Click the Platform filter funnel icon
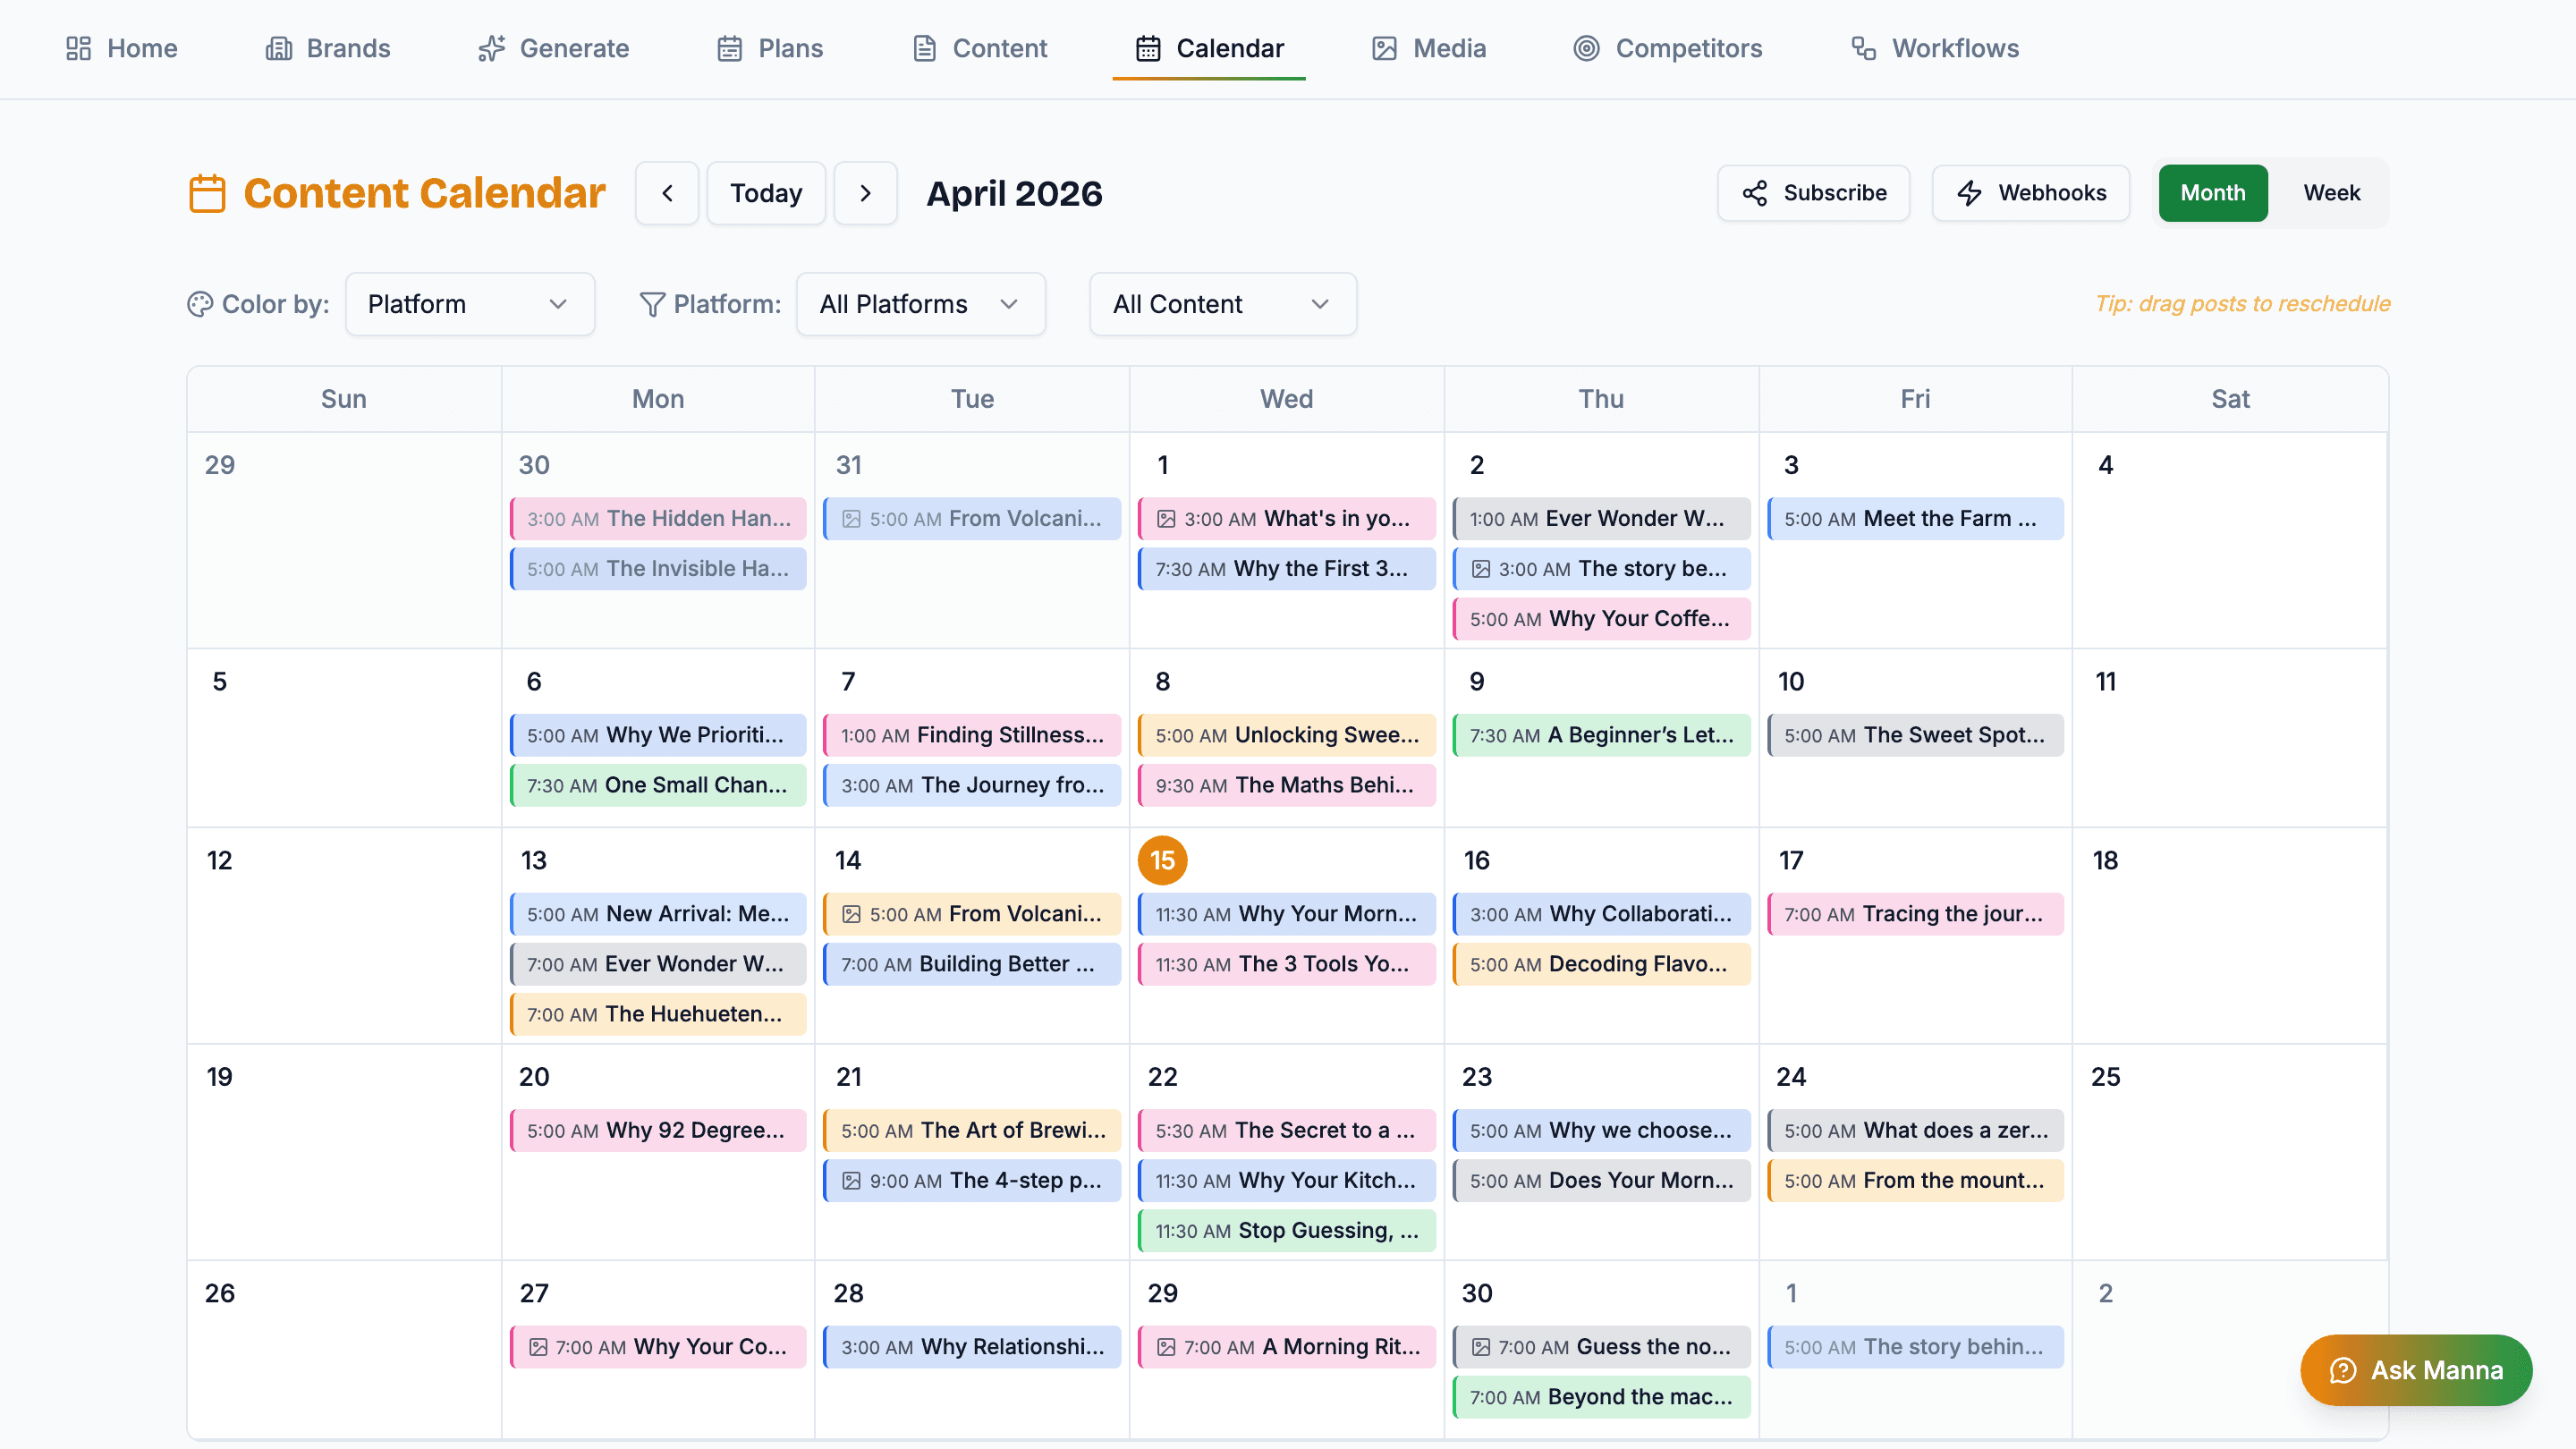2576x1449 pixels. tap(651, 304)
